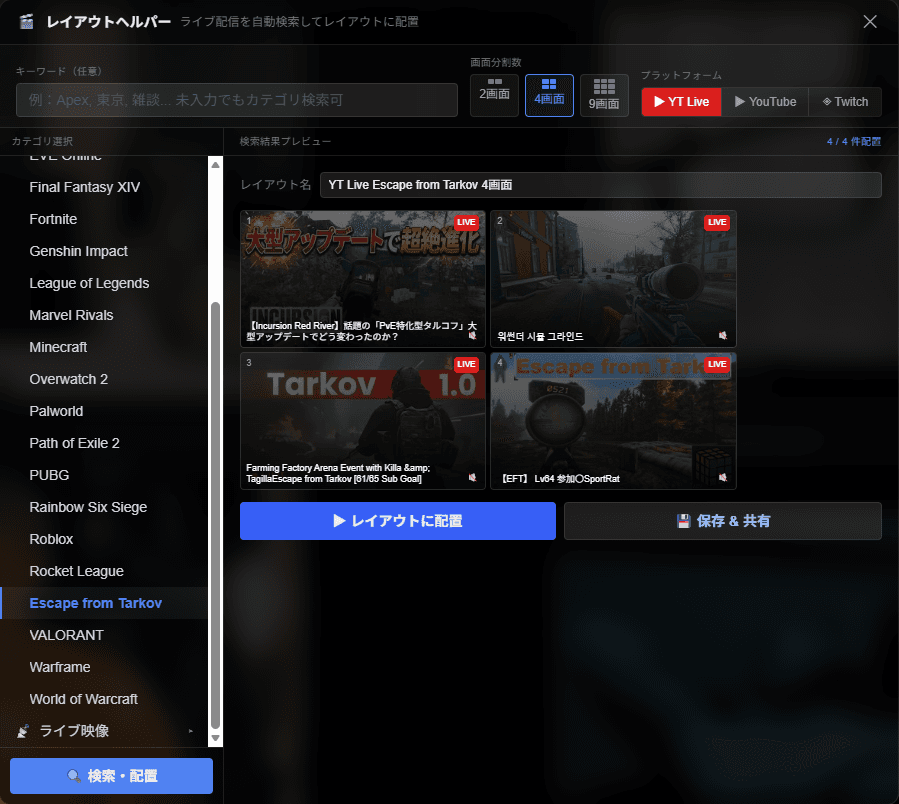Click LIVE badge on the Tarkov 1.0 stream
The image size is (899, 804).
[466, 364]
